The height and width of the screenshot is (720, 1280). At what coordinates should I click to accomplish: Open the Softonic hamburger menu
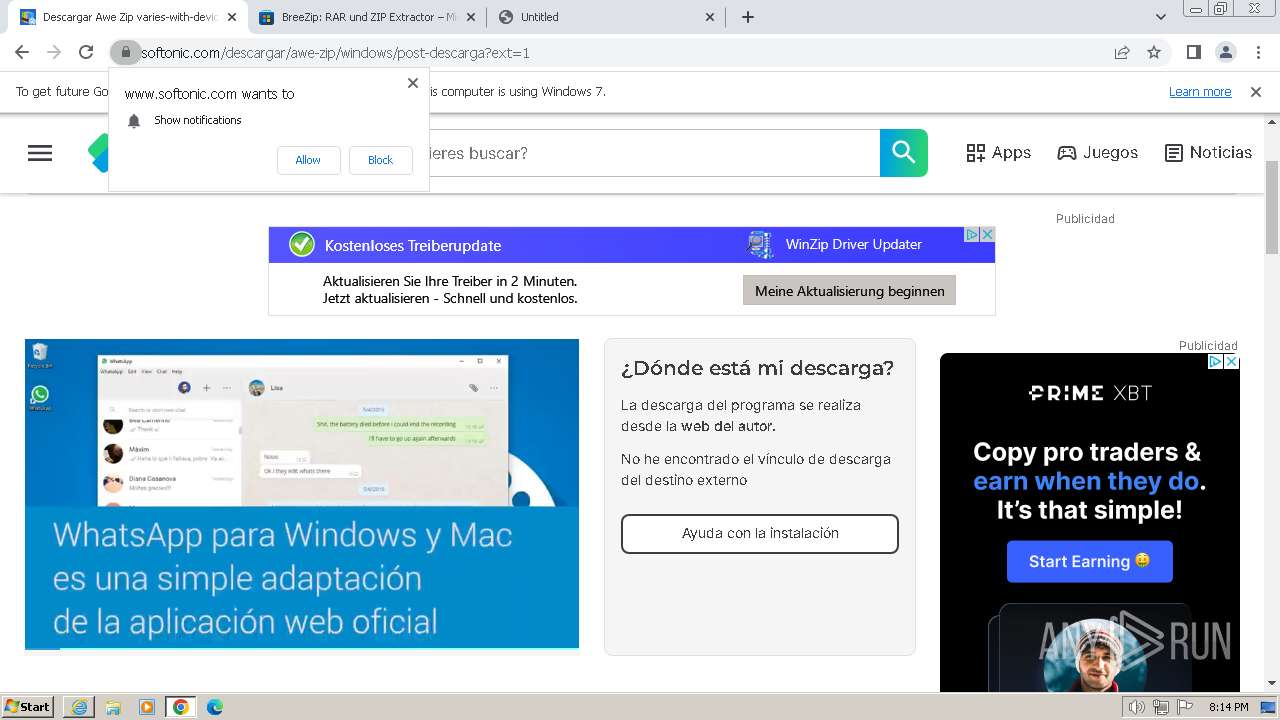(x=40, y=153)
